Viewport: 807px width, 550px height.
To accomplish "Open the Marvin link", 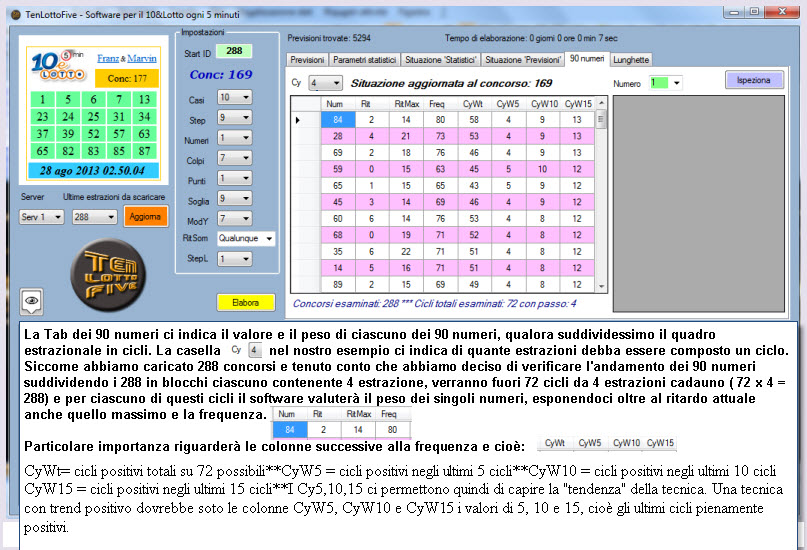I will (142, 58).
